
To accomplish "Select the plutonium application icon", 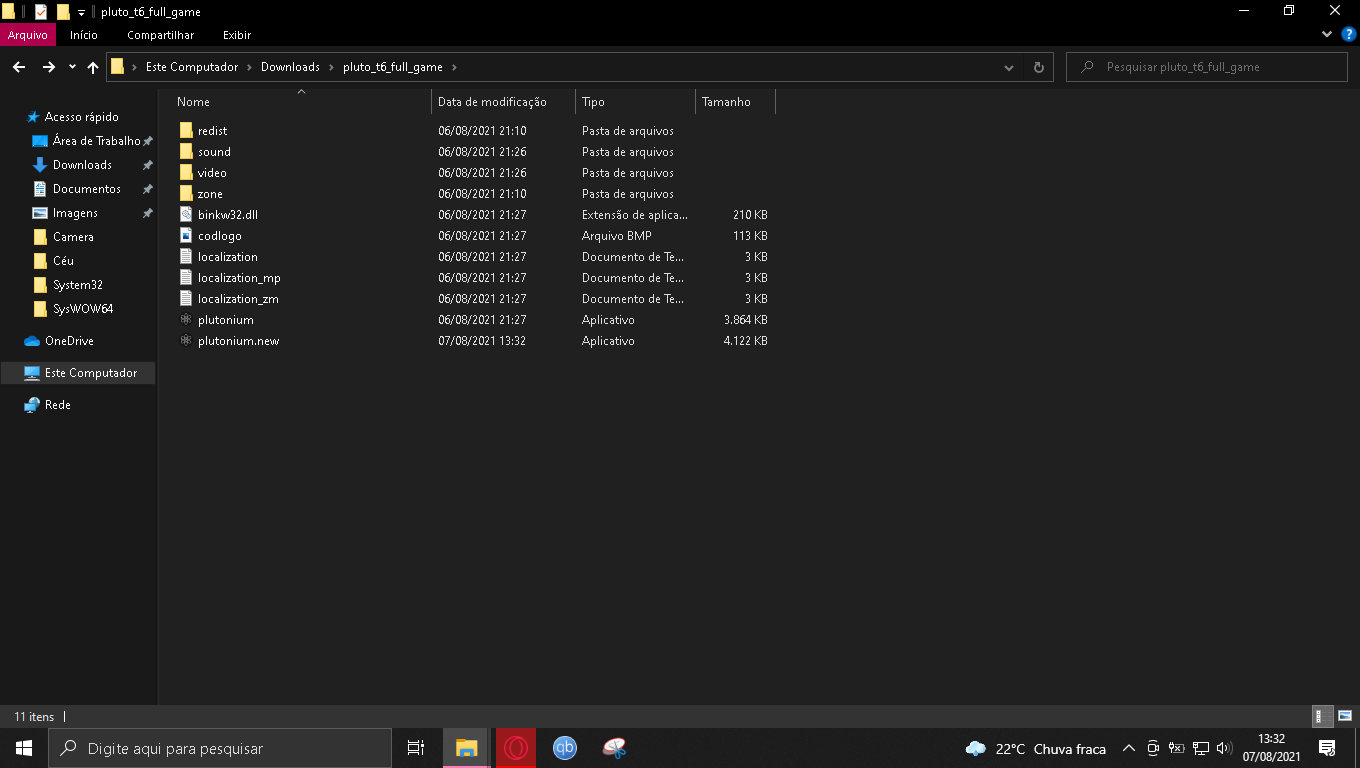I will 186,320.
